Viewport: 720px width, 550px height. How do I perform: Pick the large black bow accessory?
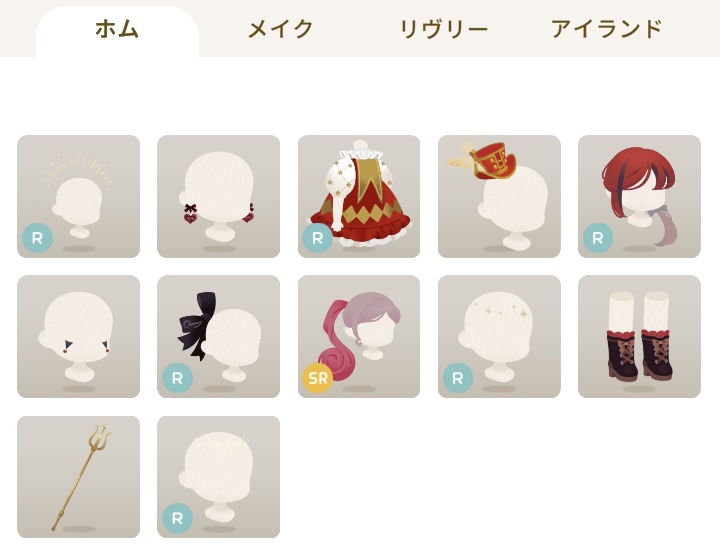(219, 337)
